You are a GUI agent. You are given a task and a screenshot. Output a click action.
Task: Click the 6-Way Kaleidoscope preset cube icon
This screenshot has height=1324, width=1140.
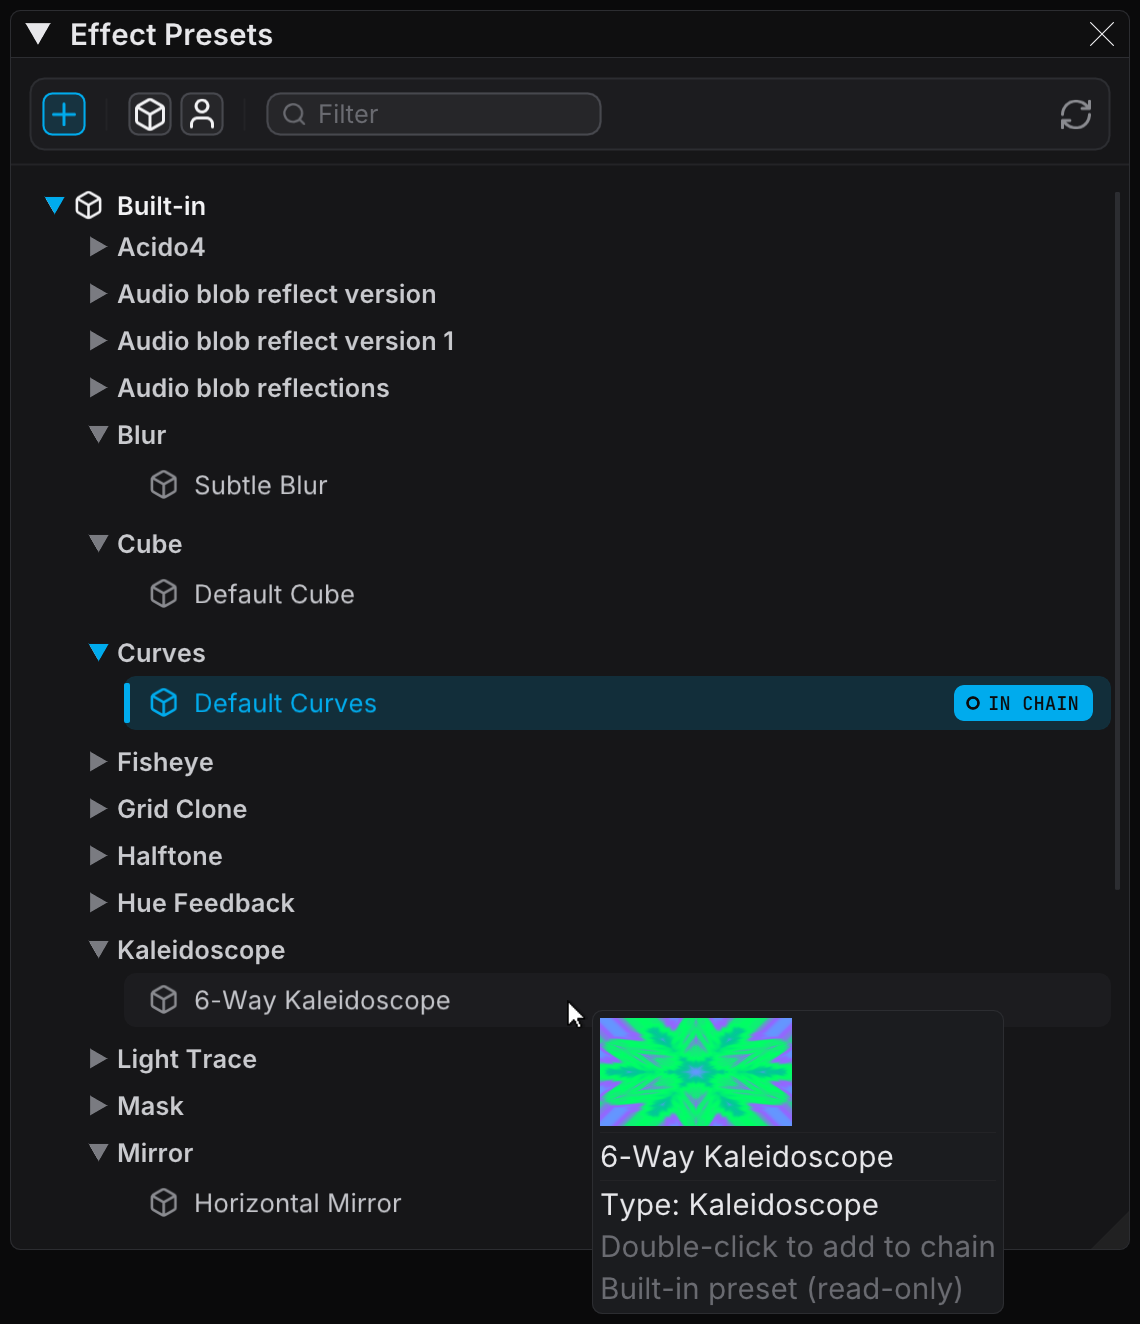click(164, 1000)
